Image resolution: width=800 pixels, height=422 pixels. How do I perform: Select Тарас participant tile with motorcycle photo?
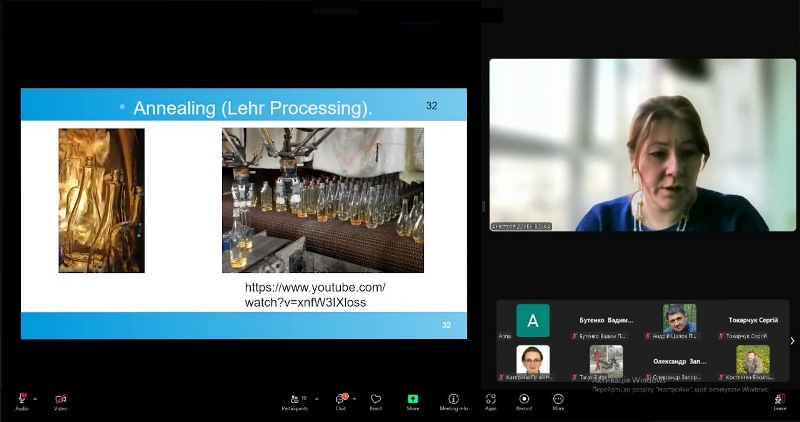pyautogui.click(x=606, y=360)
